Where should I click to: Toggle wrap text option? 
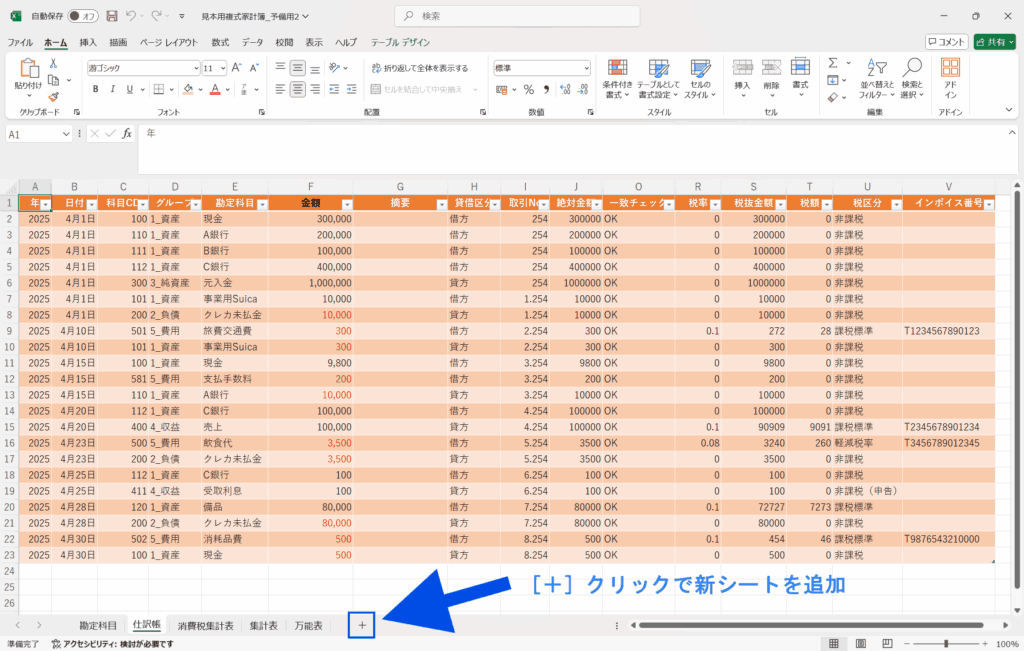point(419,68)
